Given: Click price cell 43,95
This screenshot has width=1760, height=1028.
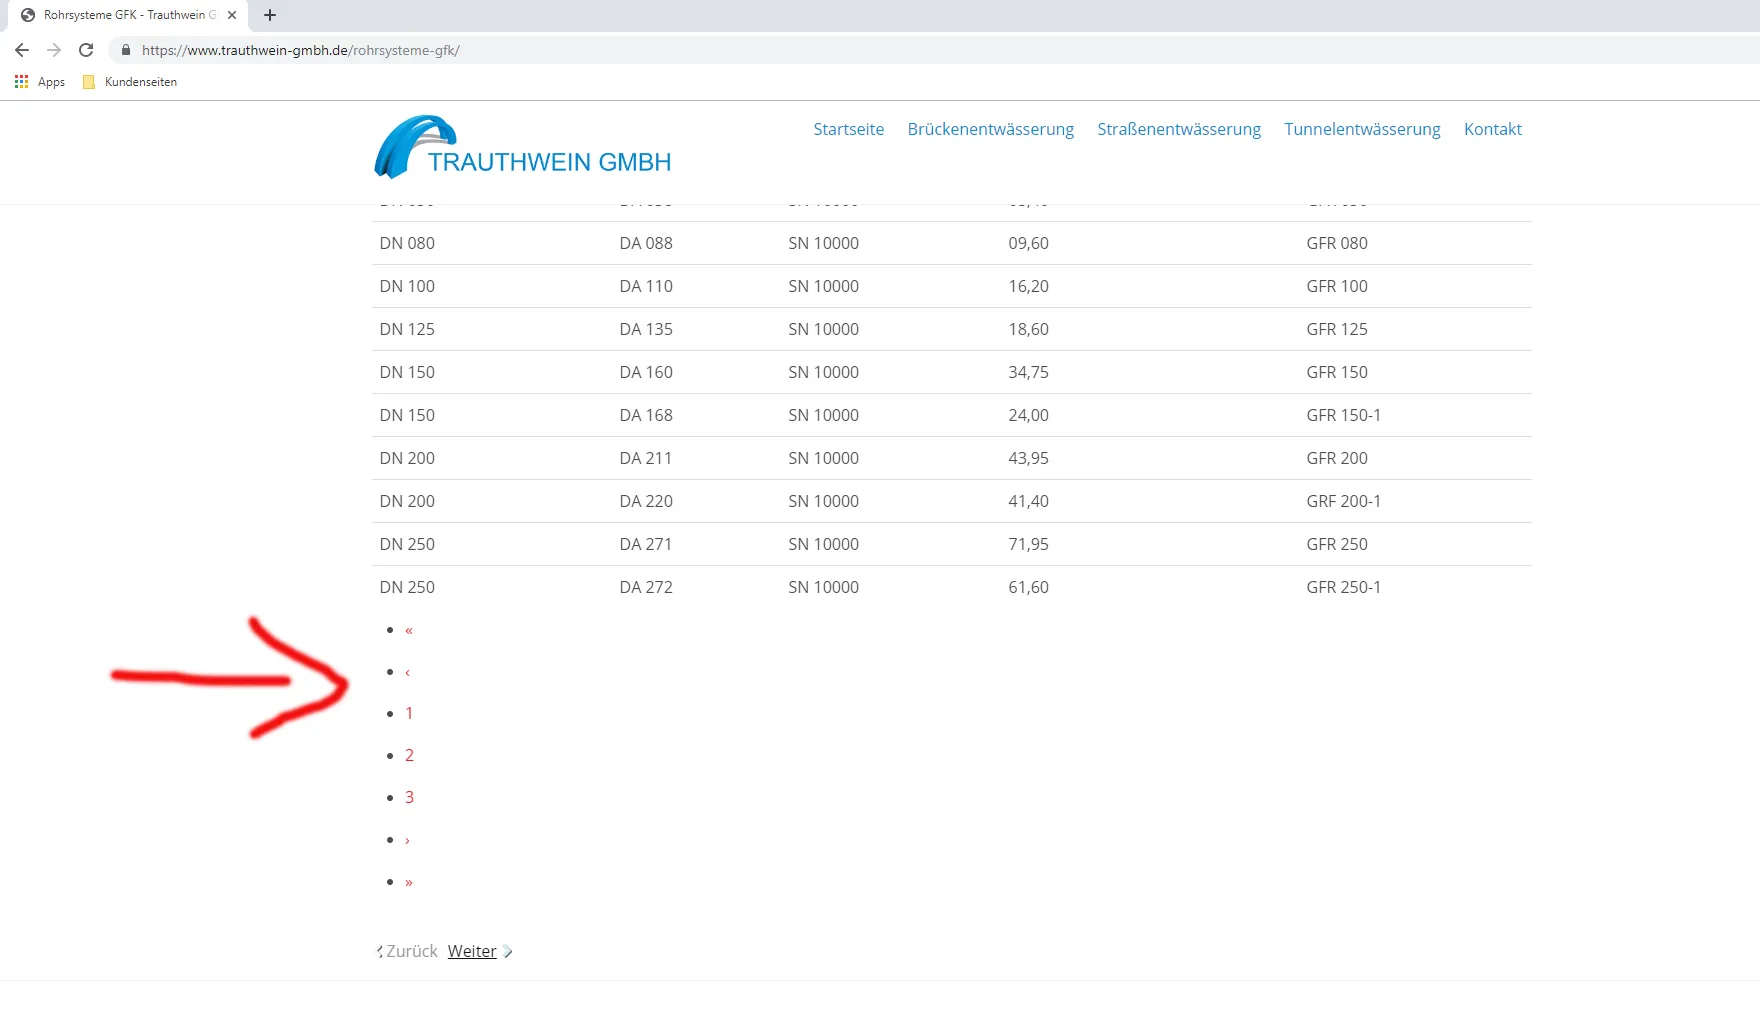Looking at the screenshot, I should click(1029, 458).
